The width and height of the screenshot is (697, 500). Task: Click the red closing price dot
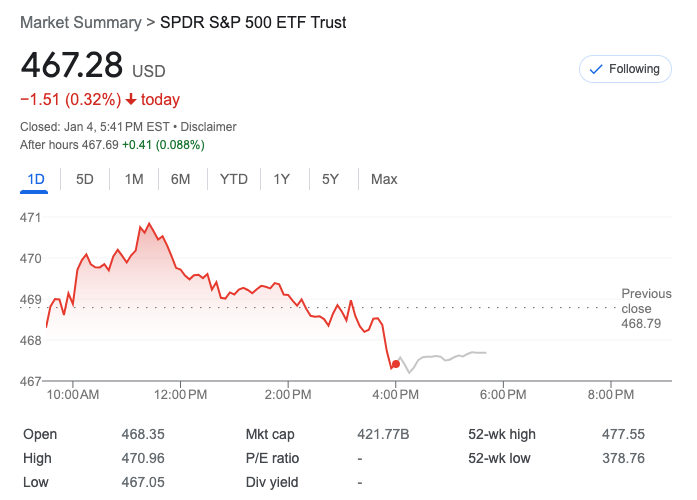(396, 364)
